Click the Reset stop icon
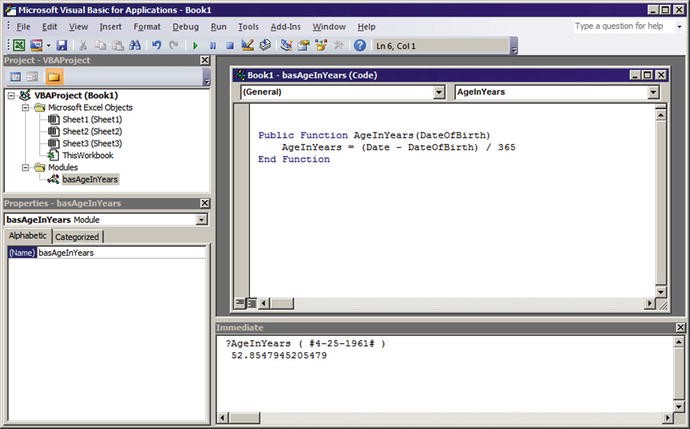Viewport: 690px width, 429px height. [230, 46]
